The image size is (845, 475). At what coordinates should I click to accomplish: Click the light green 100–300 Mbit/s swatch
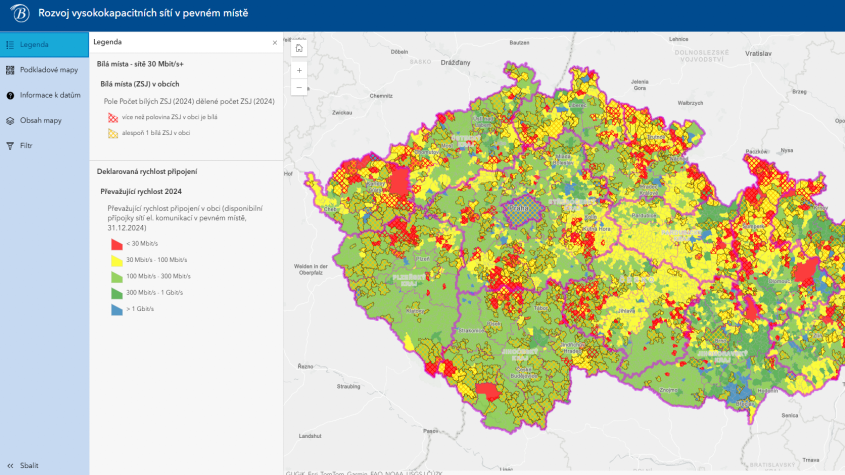click(x=116, y=275)
